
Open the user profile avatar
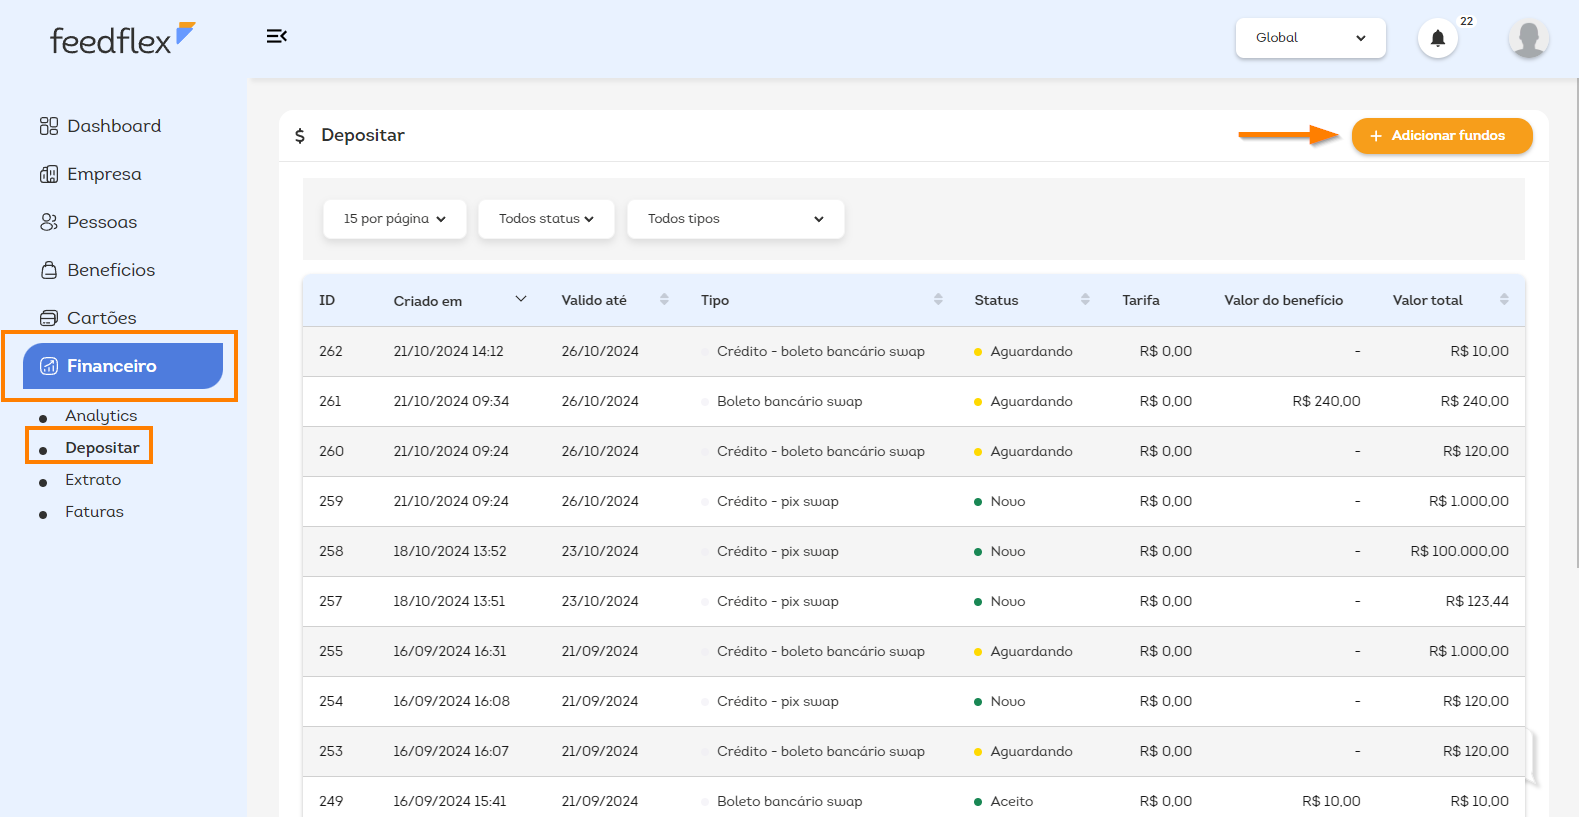[x=1527, y=39]
